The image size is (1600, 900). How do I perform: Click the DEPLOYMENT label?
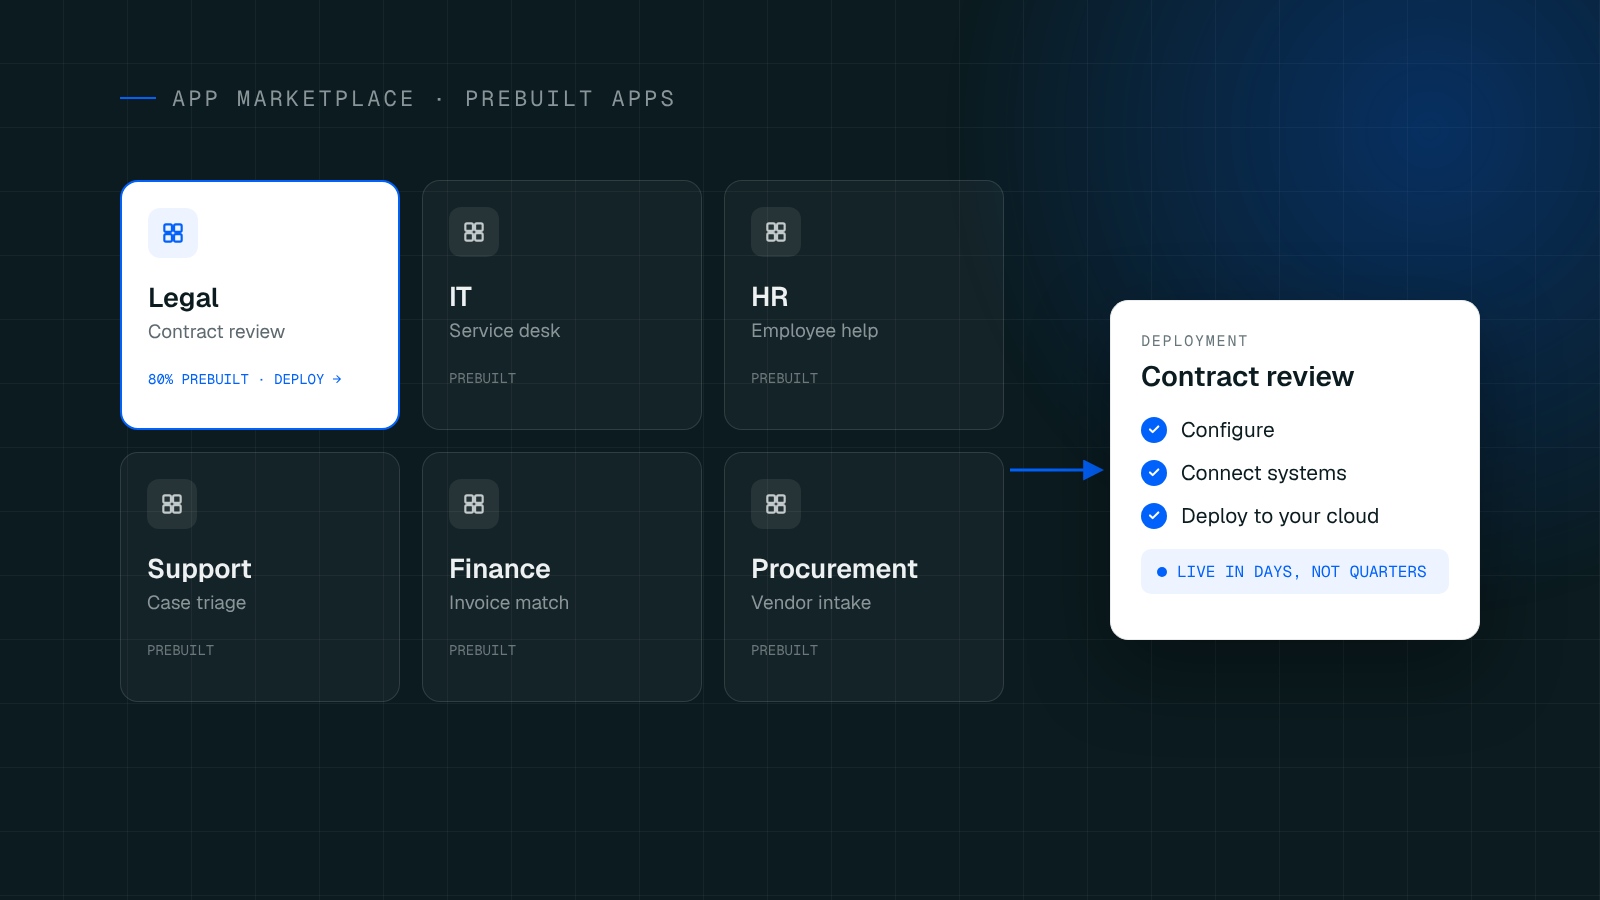point(1194,341)
